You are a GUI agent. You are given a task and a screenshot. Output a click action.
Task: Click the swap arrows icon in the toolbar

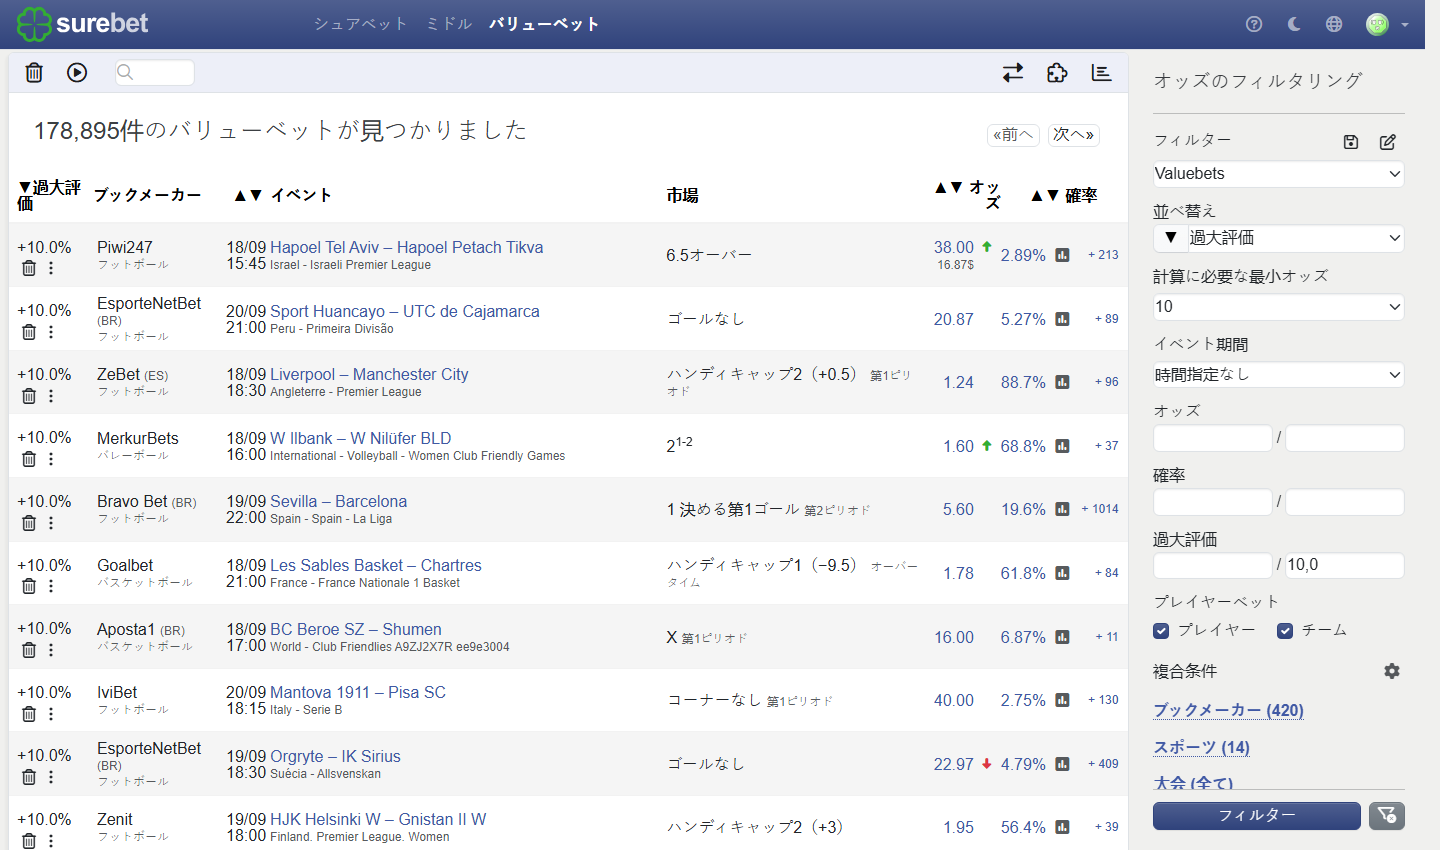pos(1013,72)
